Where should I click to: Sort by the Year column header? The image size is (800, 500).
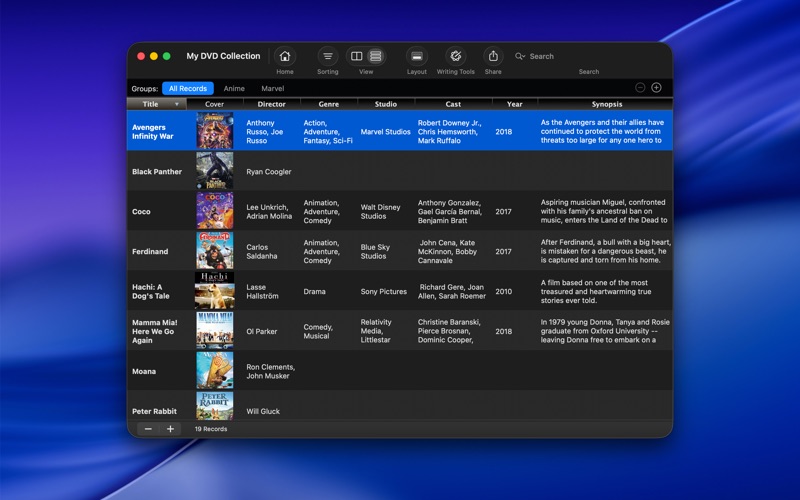tap(514, 104)
